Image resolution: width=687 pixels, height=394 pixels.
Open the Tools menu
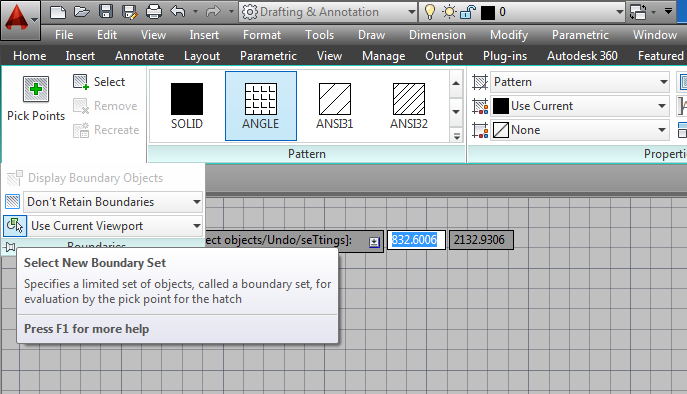coord(319,35)
